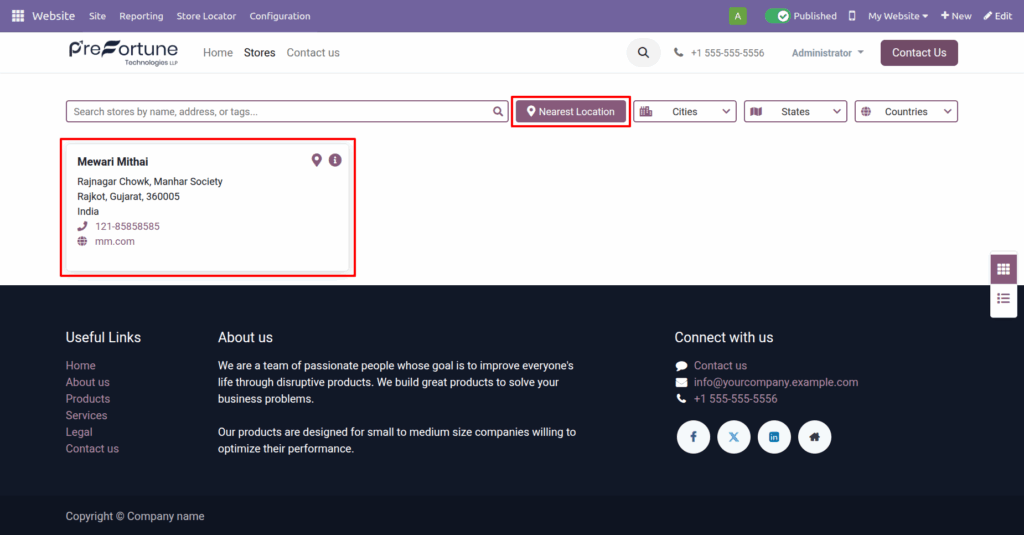The image size is (1024, 535).
Task: Call store number 121-85858585
Action: [127, 227]
